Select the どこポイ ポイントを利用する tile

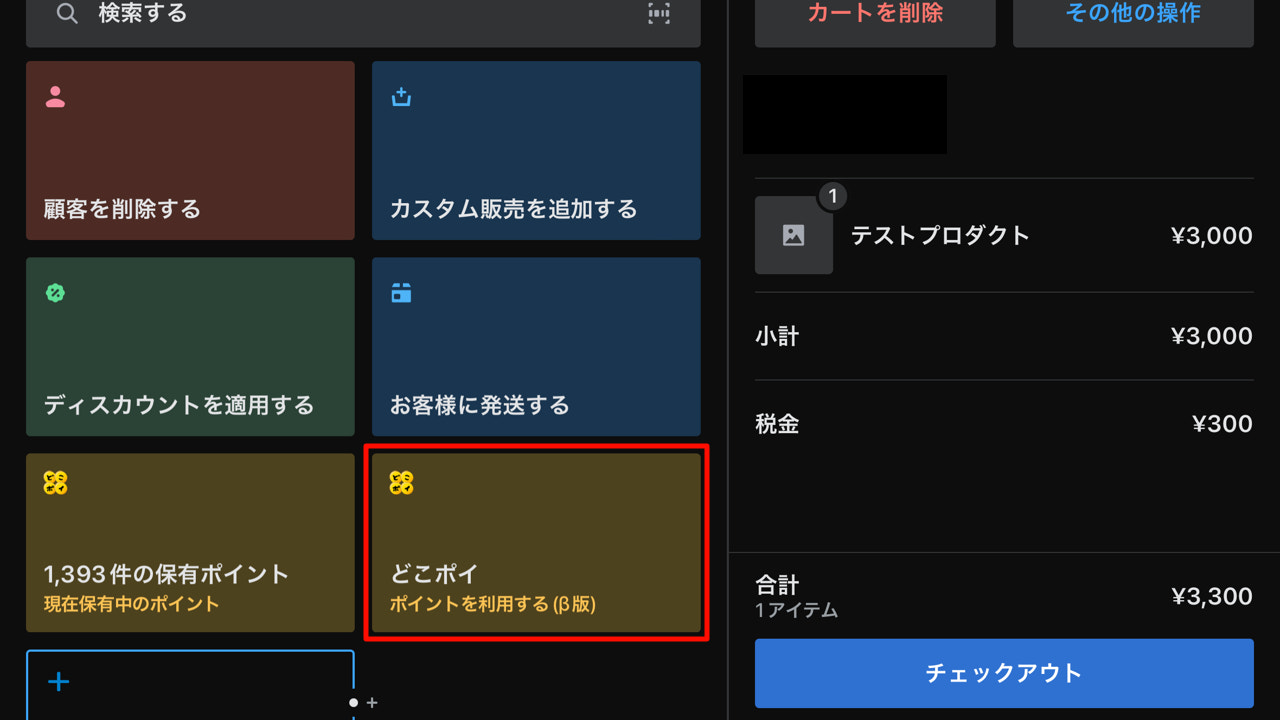pos(536,543)
